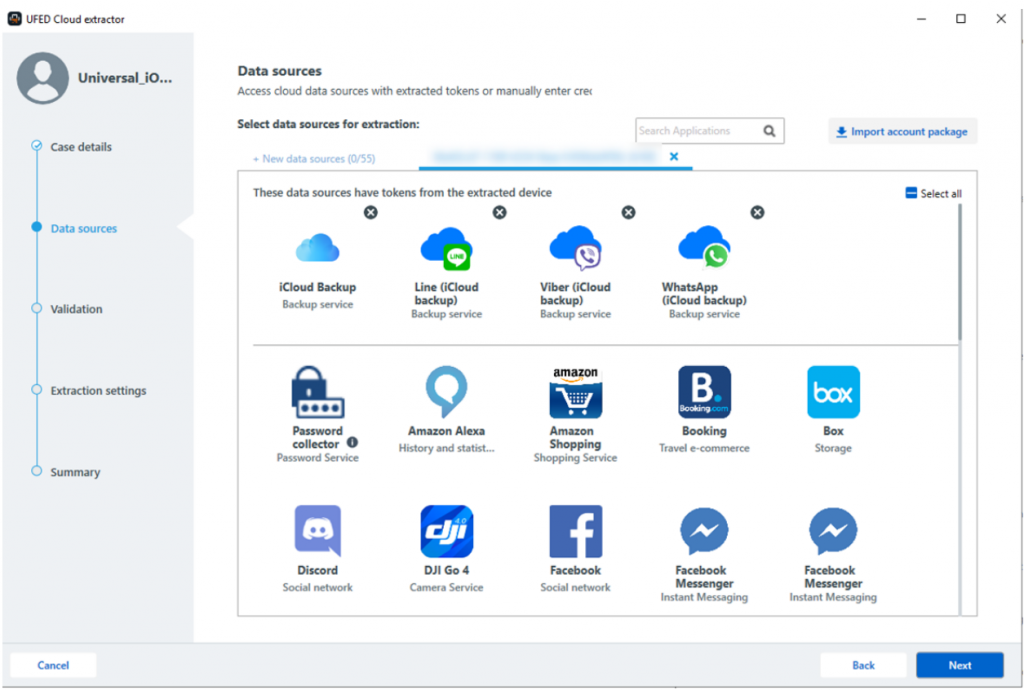1024x690 pixels.
Task: Remove WhatsApp (iCloud backup) via X badge
Action: 757,212
